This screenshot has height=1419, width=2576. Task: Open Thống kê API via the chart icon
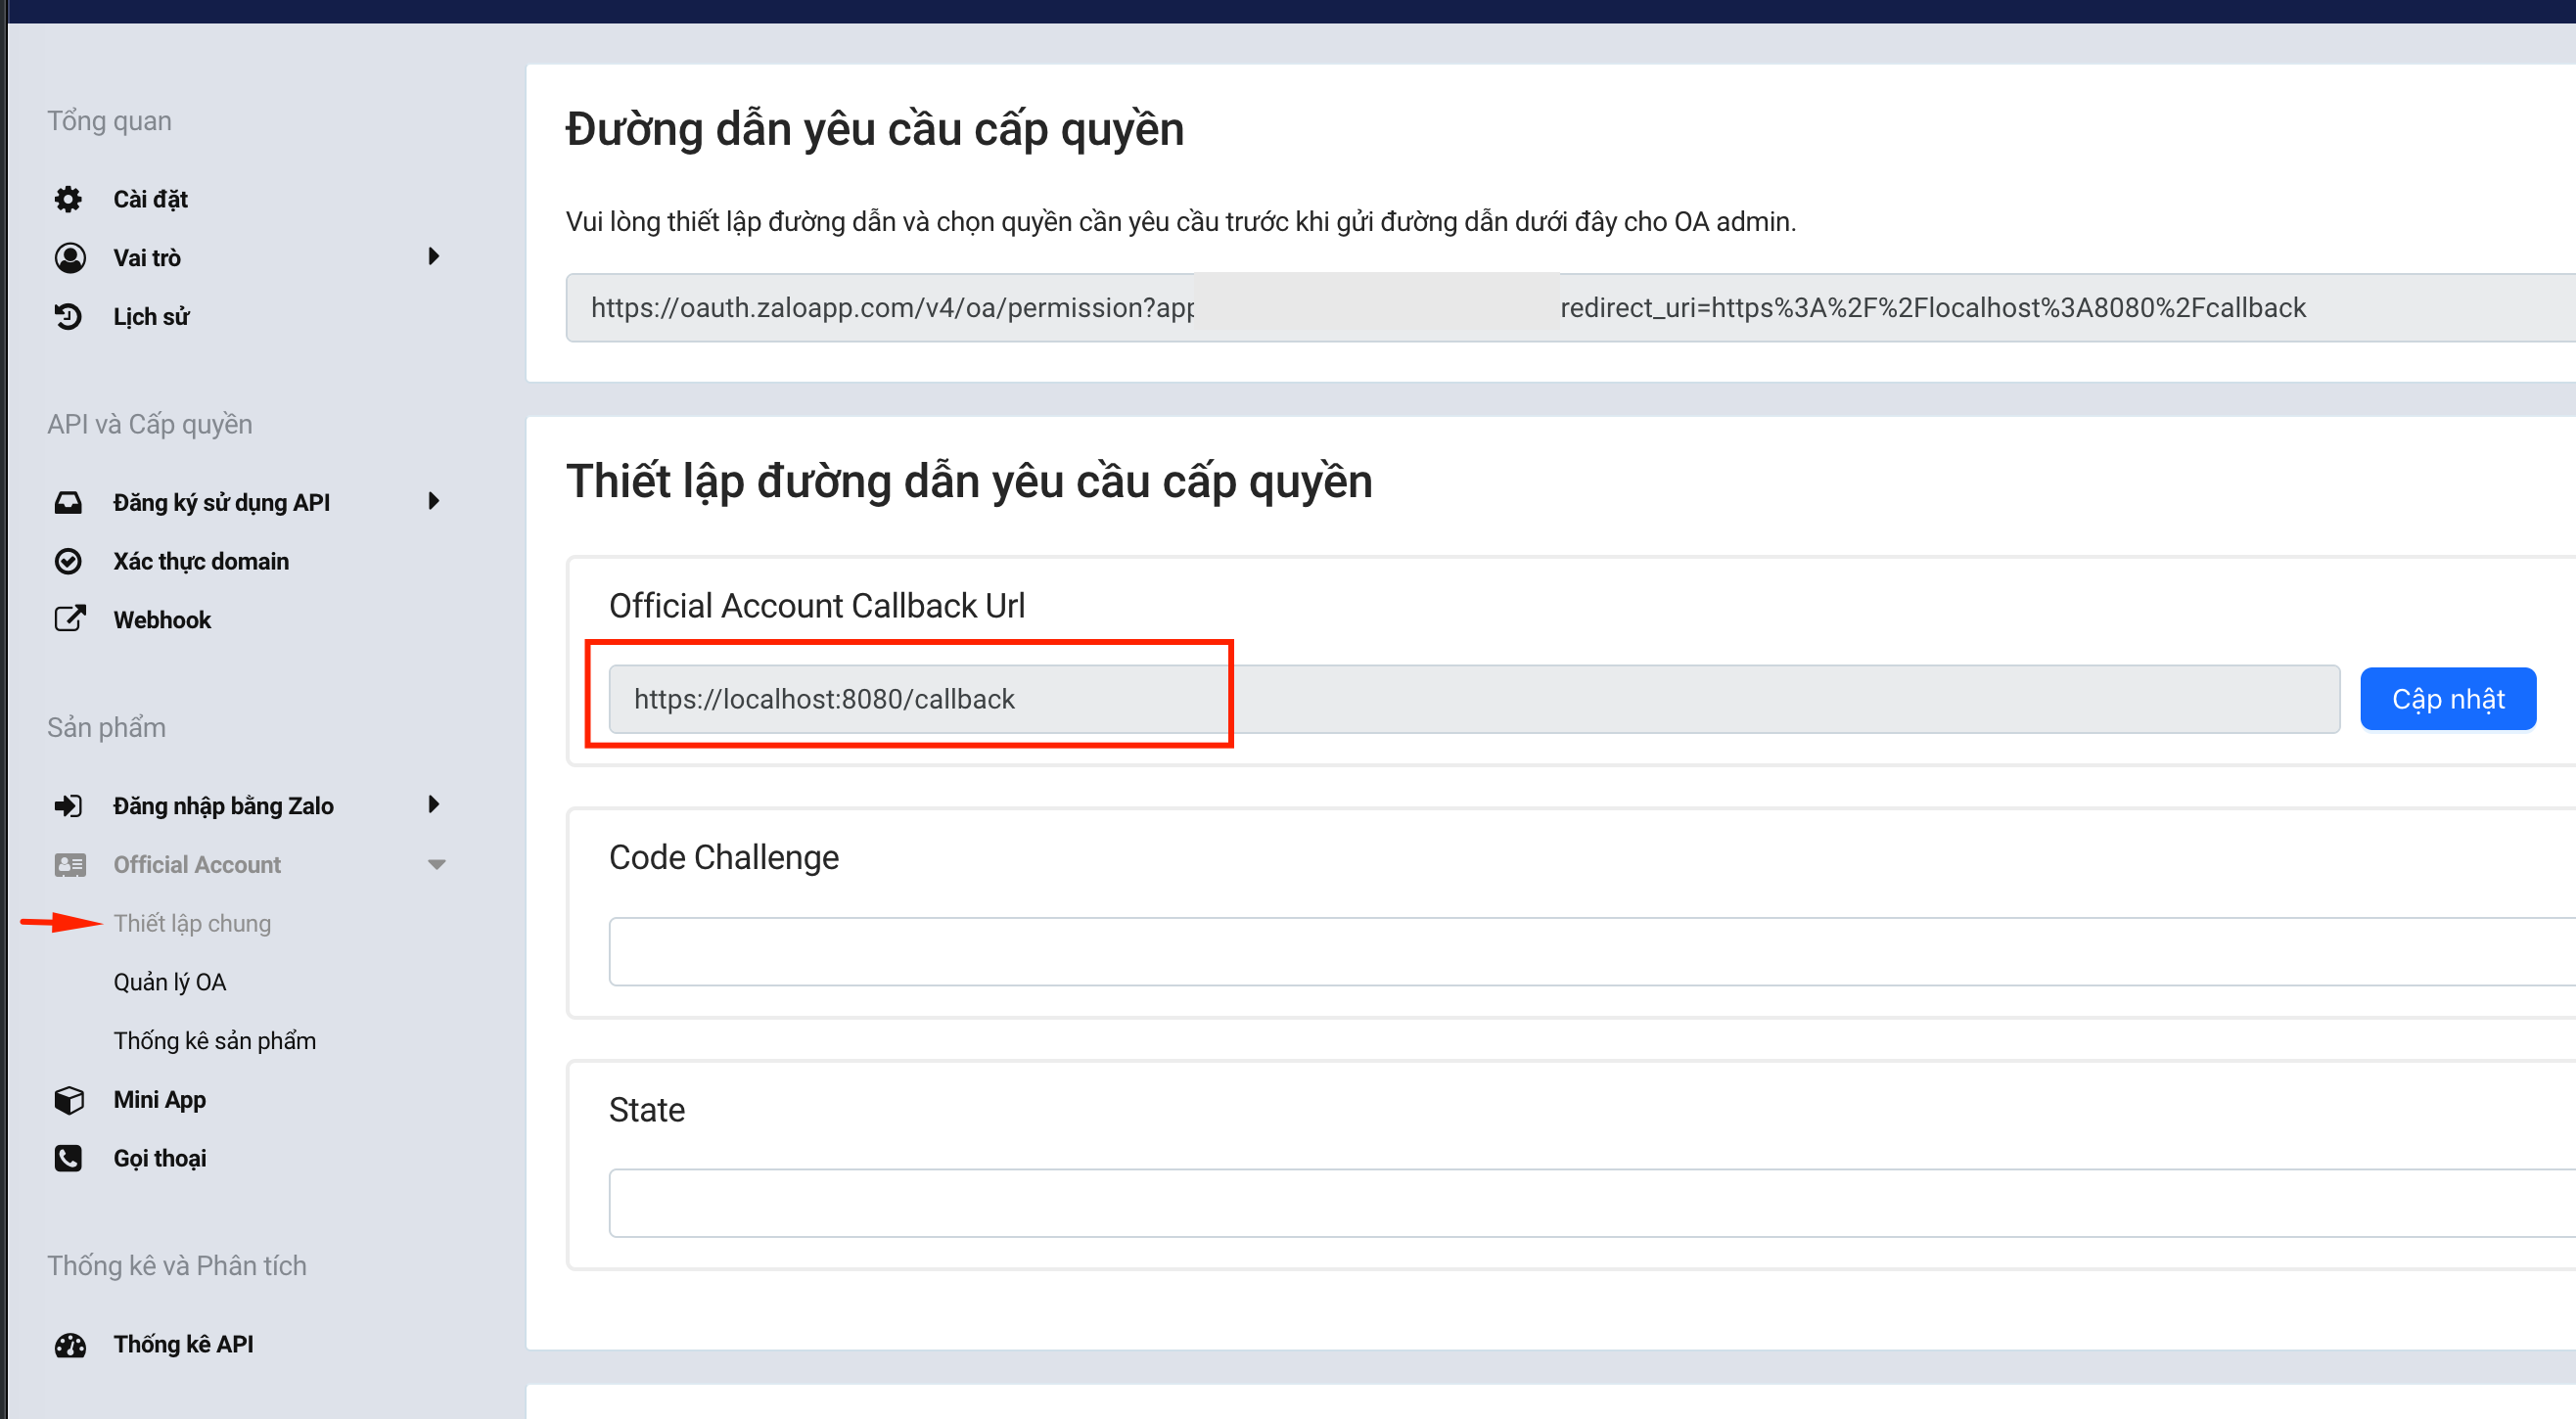pyautogui.click(x=68, y=1344)
